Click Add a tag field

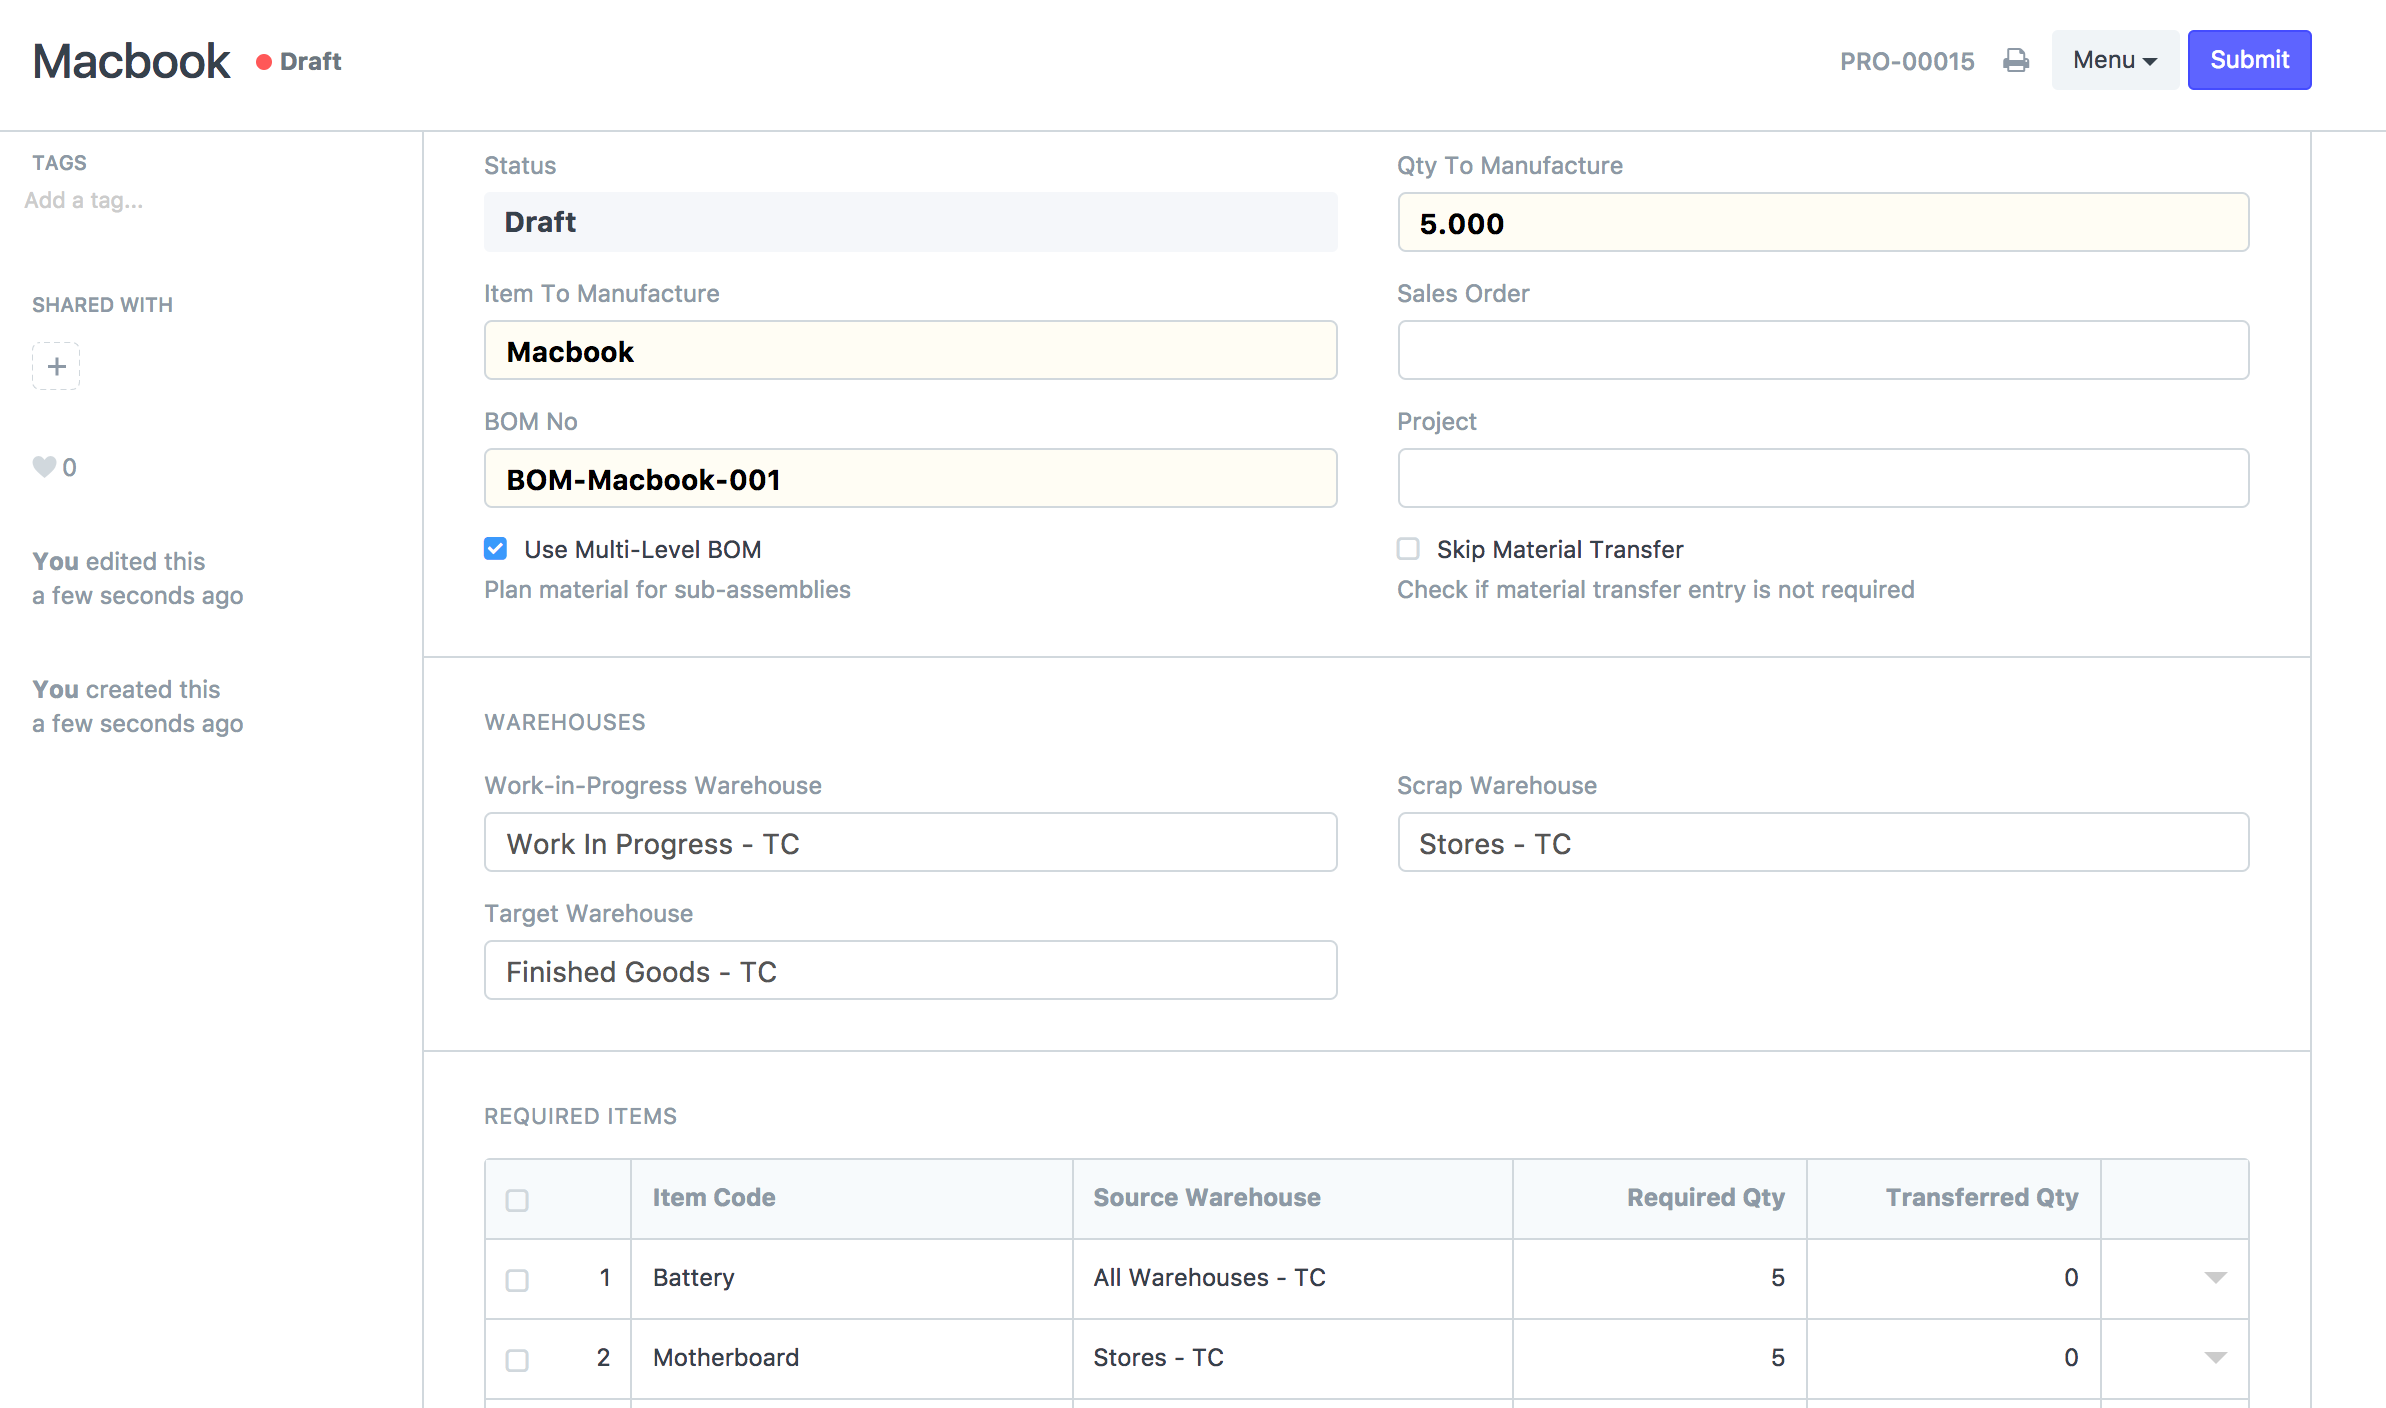tap(84, 201)
